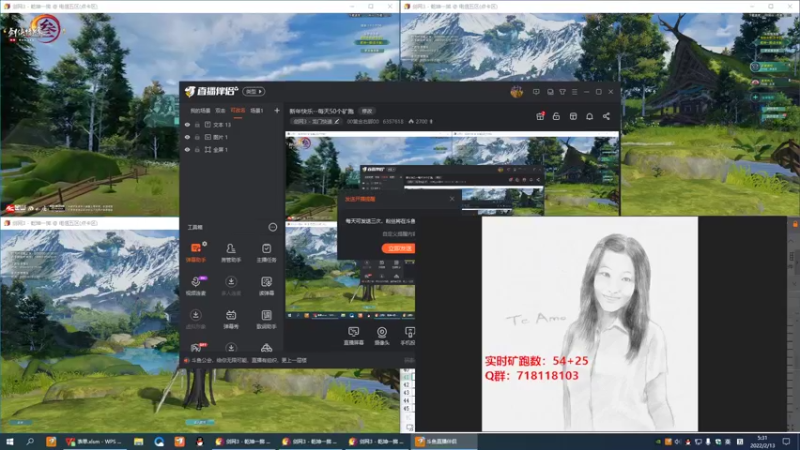Select the 图片 1 source row
800x450 pixels.
click(232, 137)
